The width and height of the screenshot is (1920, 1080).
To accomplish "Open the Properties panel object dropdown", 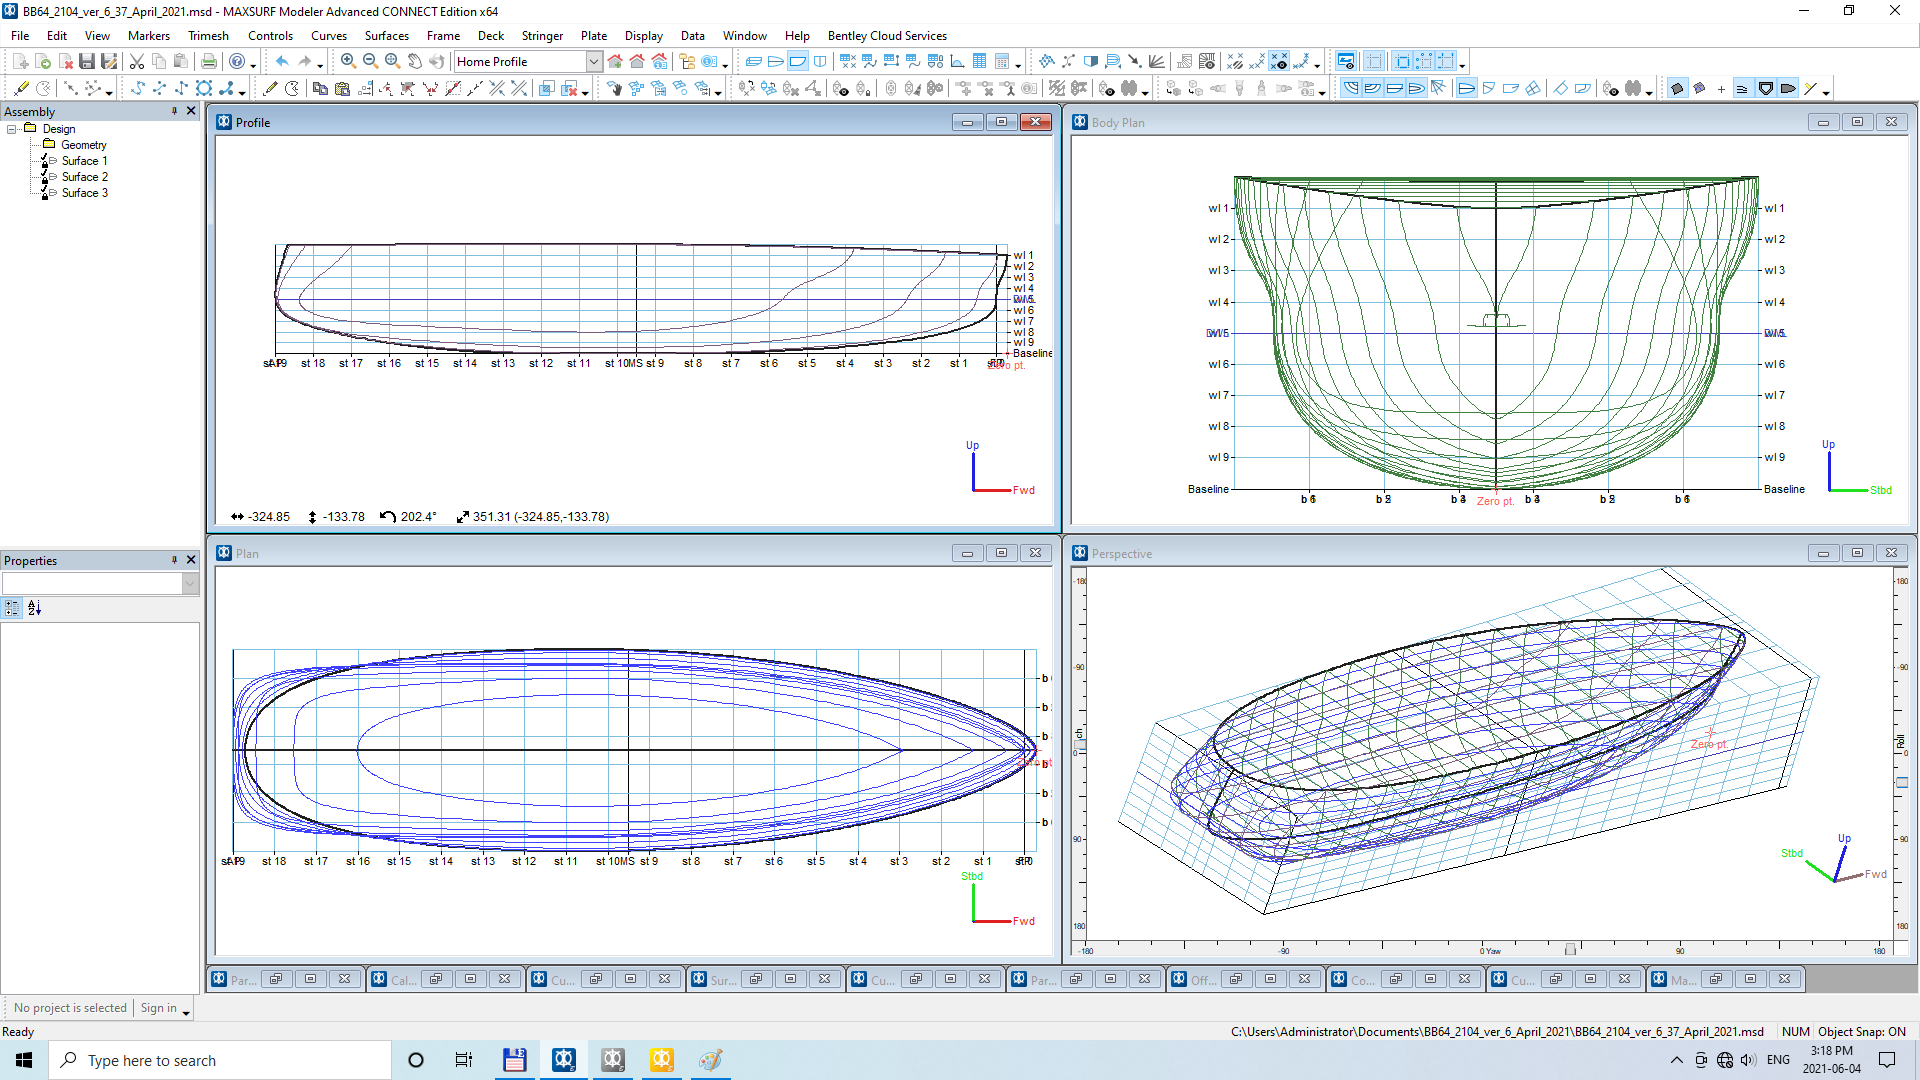I will click(x=190, y=583).
